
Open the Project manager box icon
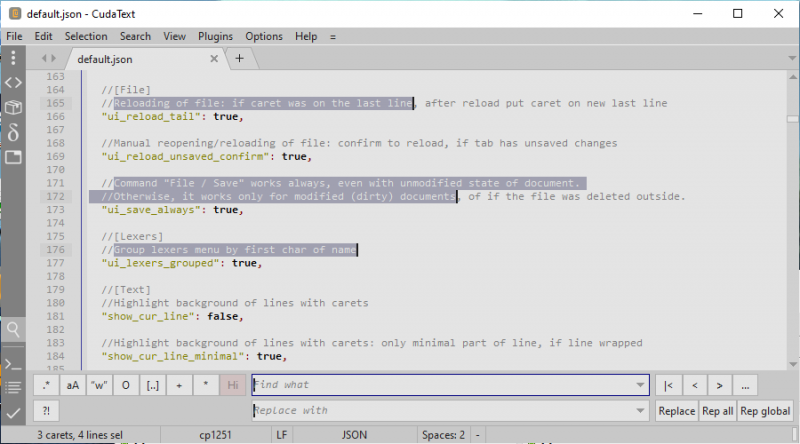click(x=13, y=107)
